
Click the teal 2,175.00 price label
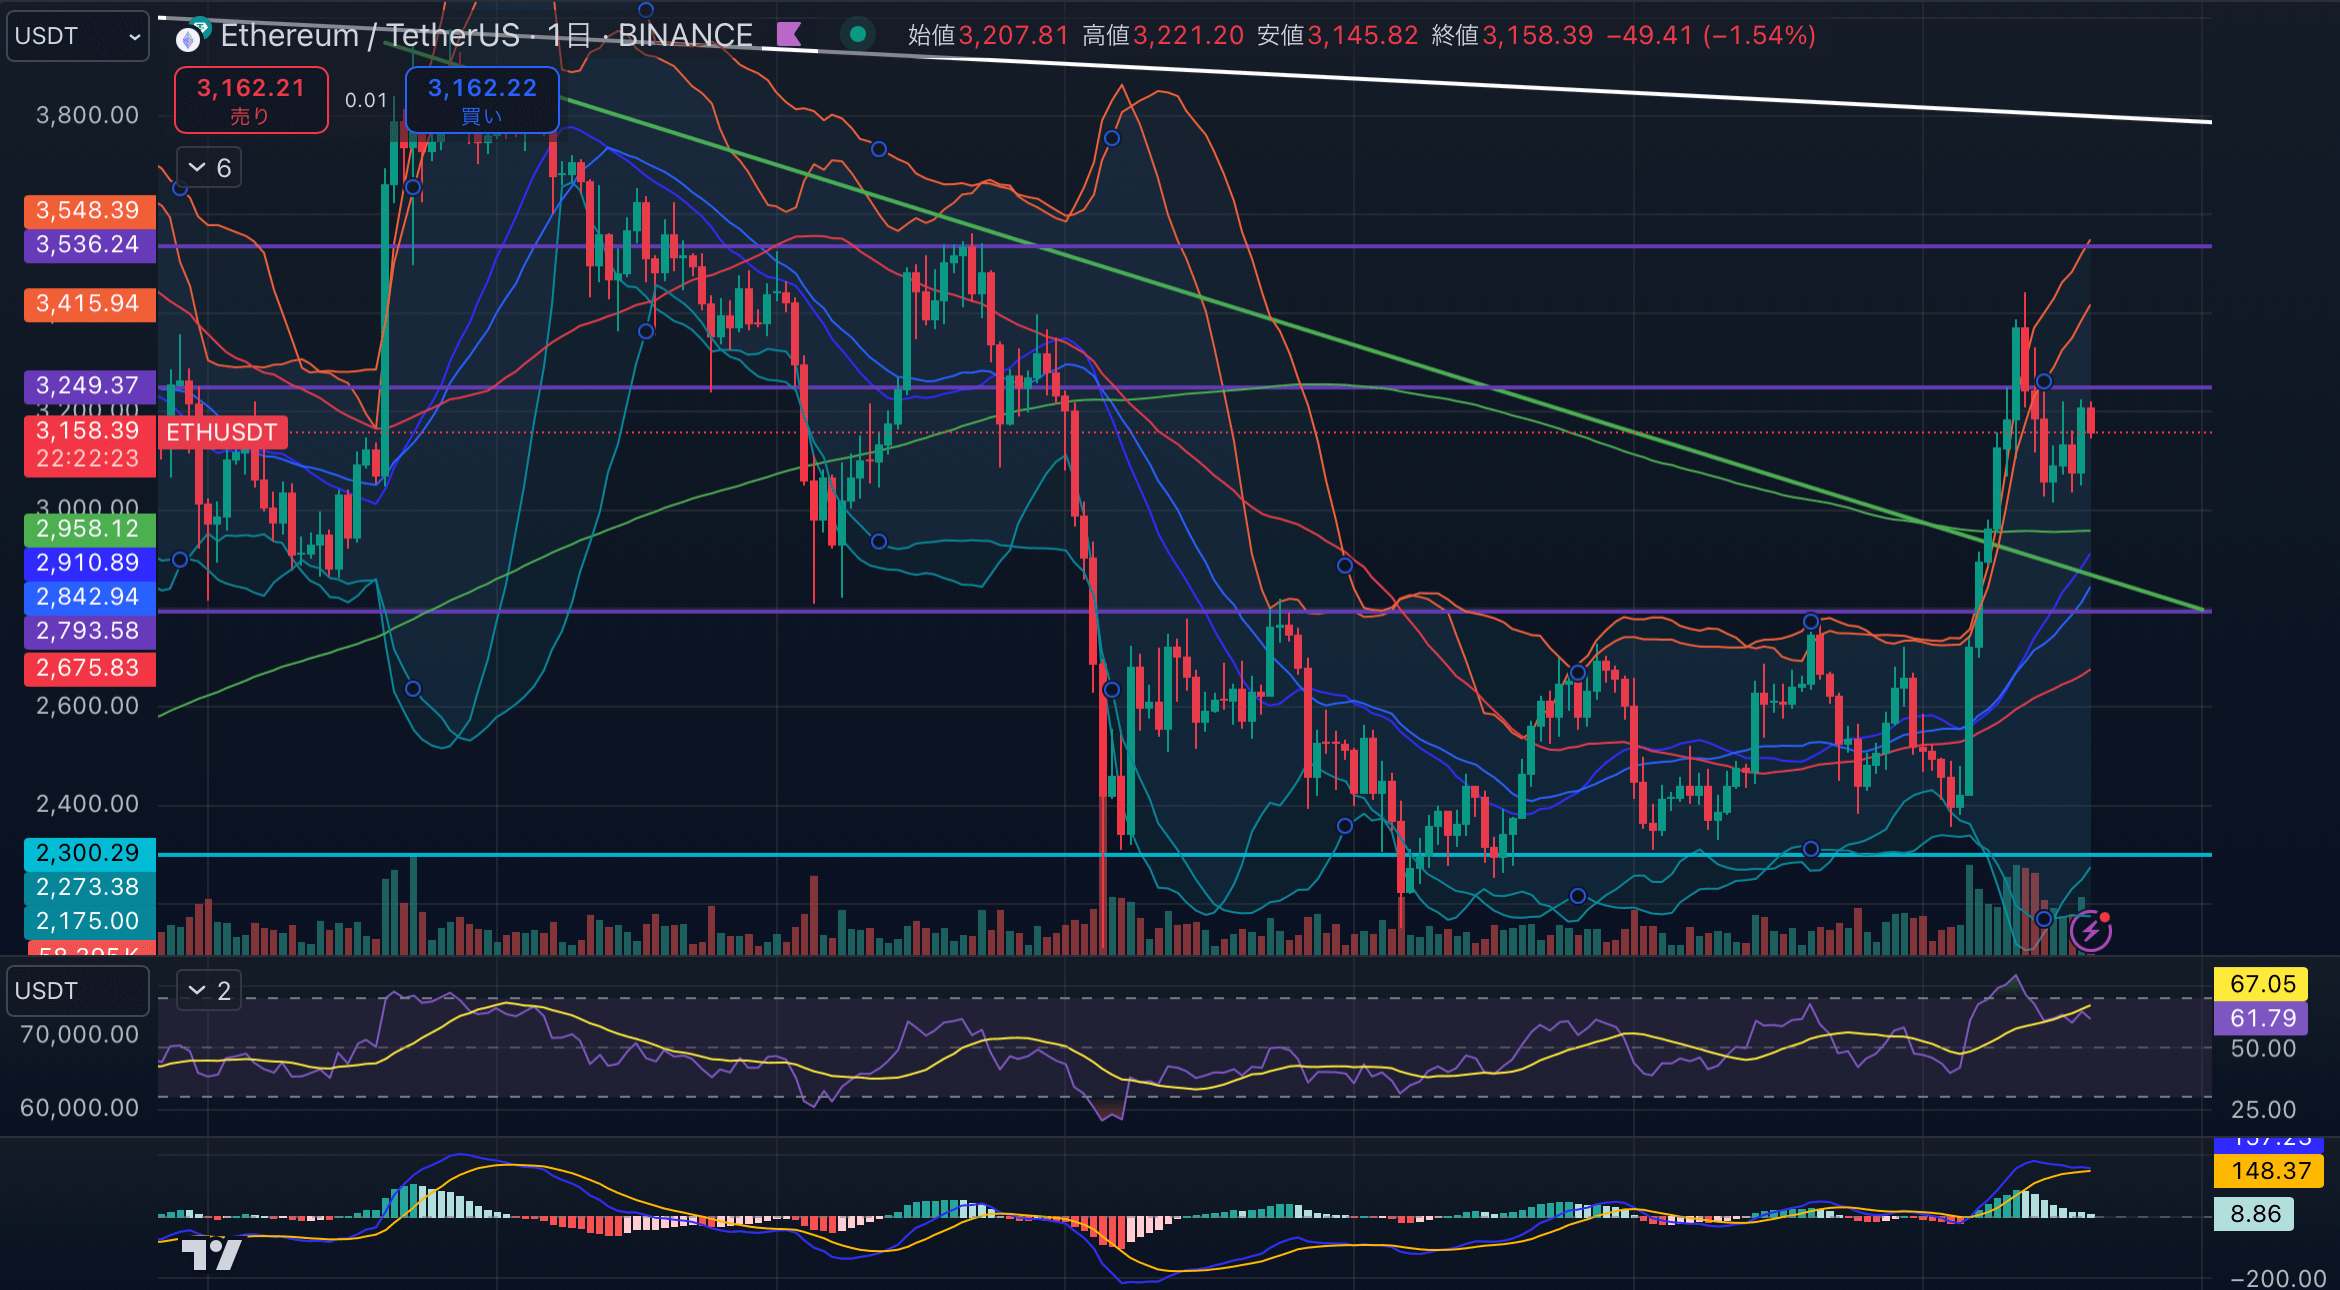click(x=89, y=921)
